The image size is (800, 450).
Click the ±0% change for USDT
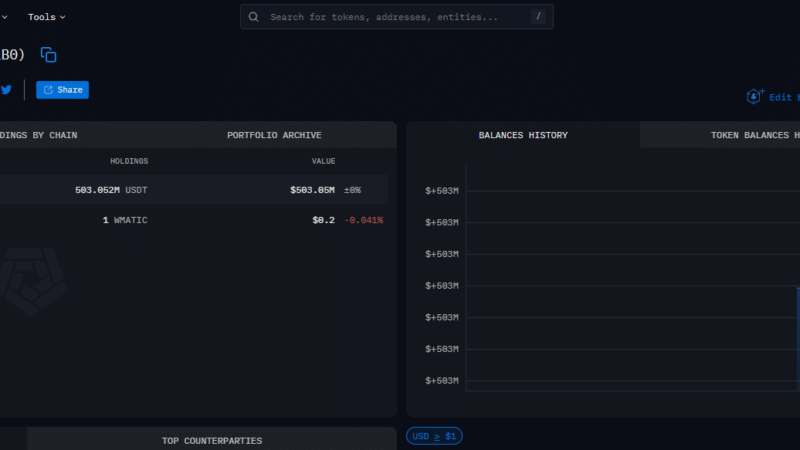(x=352, y=190)
